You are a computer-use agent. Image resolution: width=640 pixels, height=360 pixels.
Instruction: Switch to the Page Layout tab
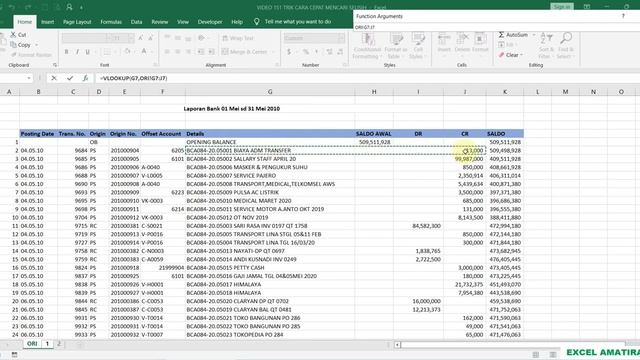[77, 22]
